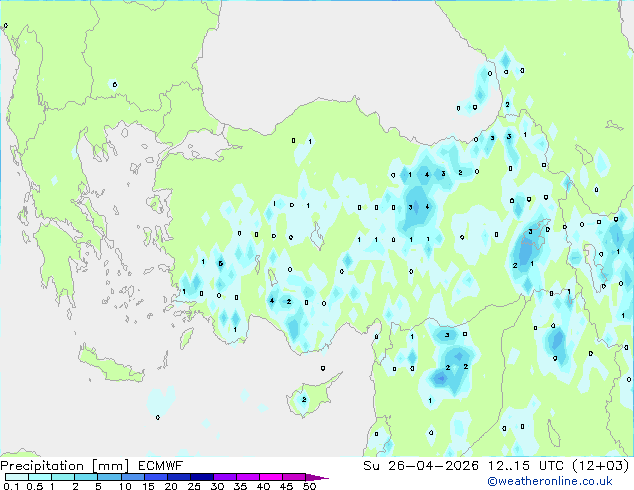Click the legend label '30'
Image resolution: width=634 pixels, height=490 pixels.
(x=217, y=486)
